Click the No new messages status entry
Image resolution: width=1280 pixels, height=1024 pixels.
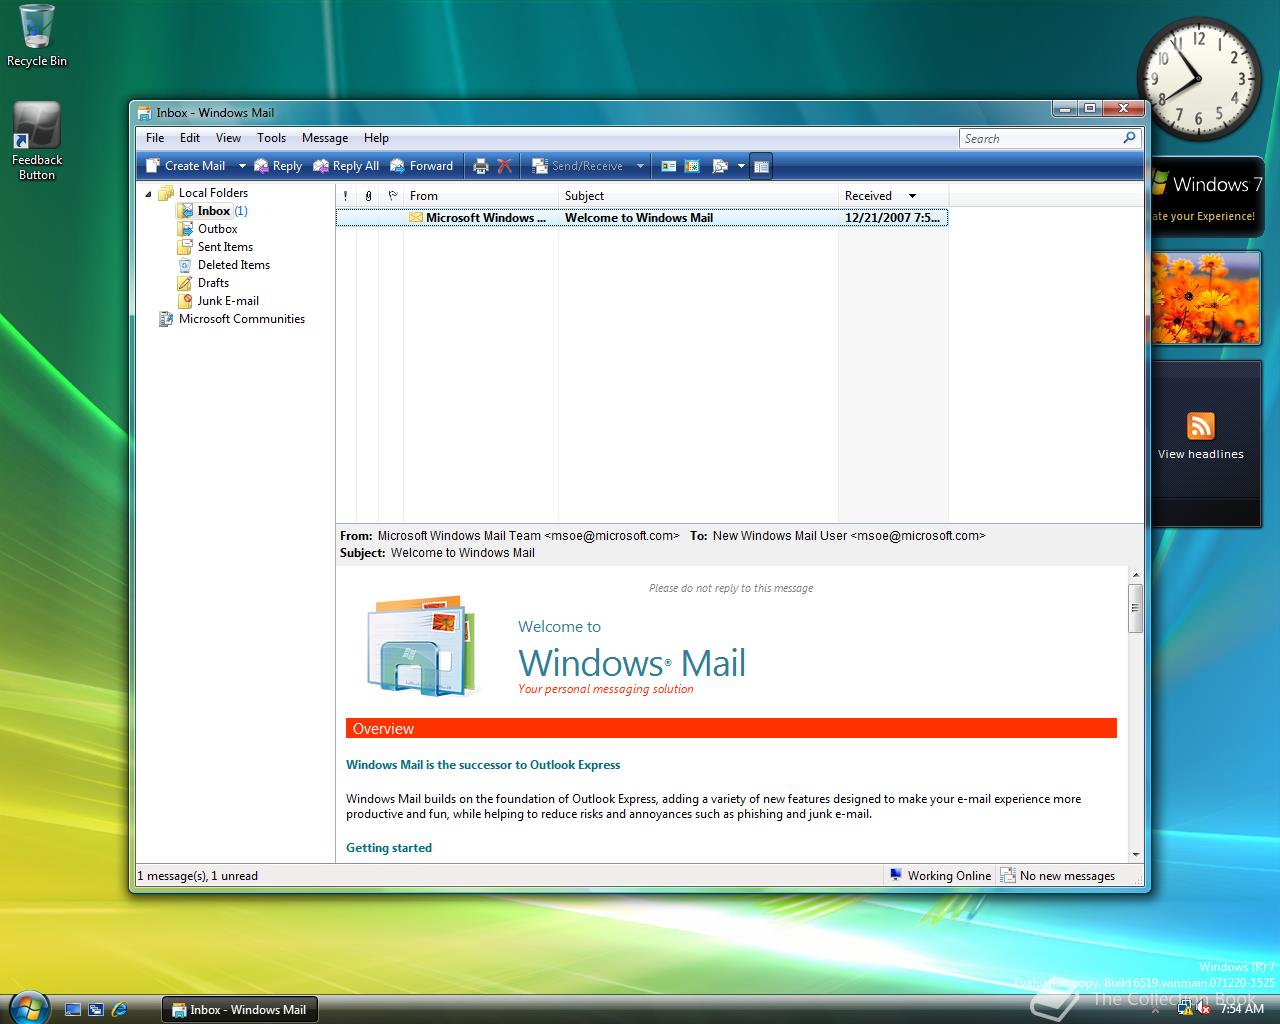pyautogui.click(x=1058, y=876)
